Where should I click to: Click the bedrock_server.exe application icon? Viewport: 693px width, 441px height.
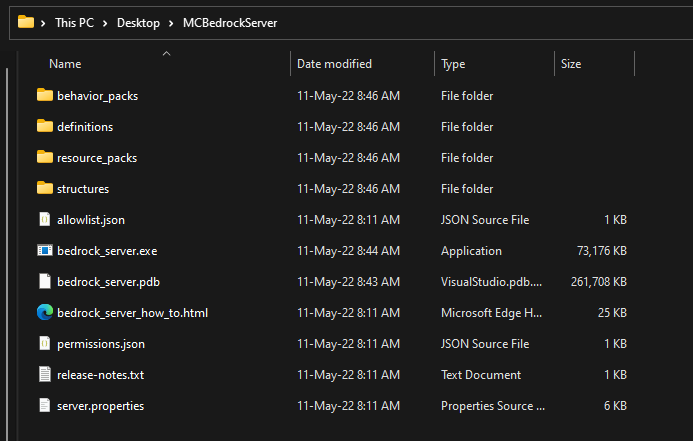point(45,251)
